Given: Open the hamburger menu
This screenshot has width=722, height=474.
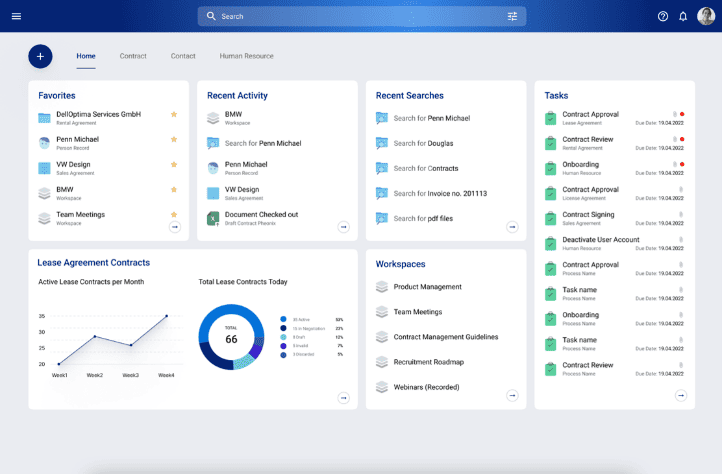Looking at the screenshot, I should [17, 16].
